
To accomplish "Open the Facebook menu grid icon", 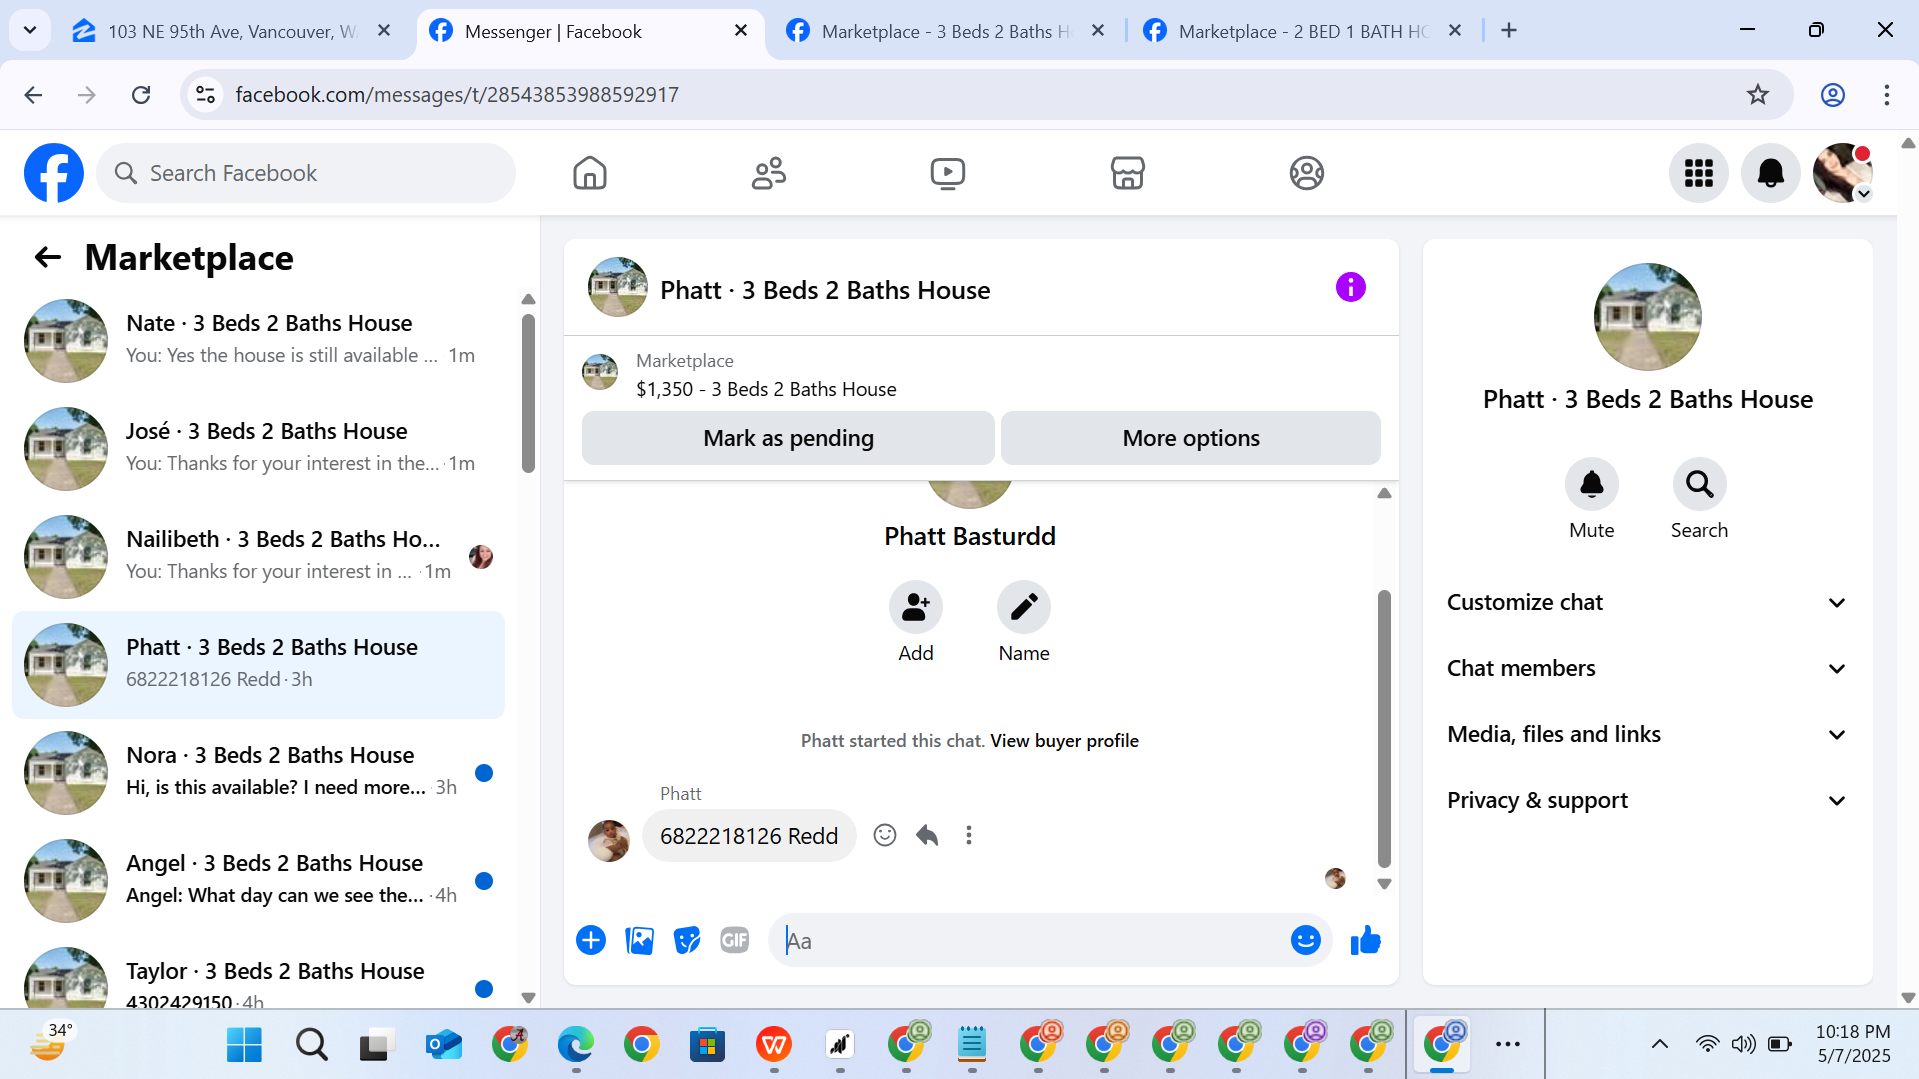I will [x=1699, y=173].
